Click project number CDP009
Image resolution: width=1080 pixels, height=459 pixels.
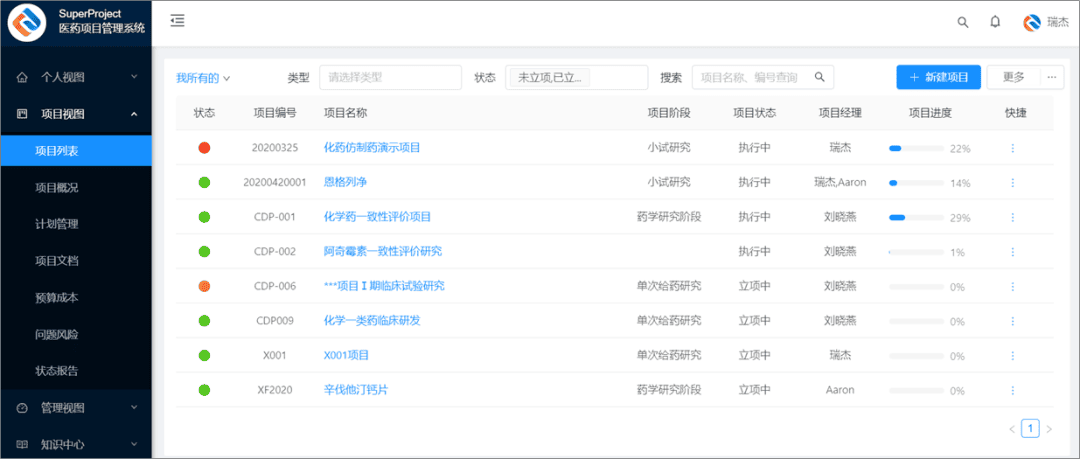click(x=275, y=320)
